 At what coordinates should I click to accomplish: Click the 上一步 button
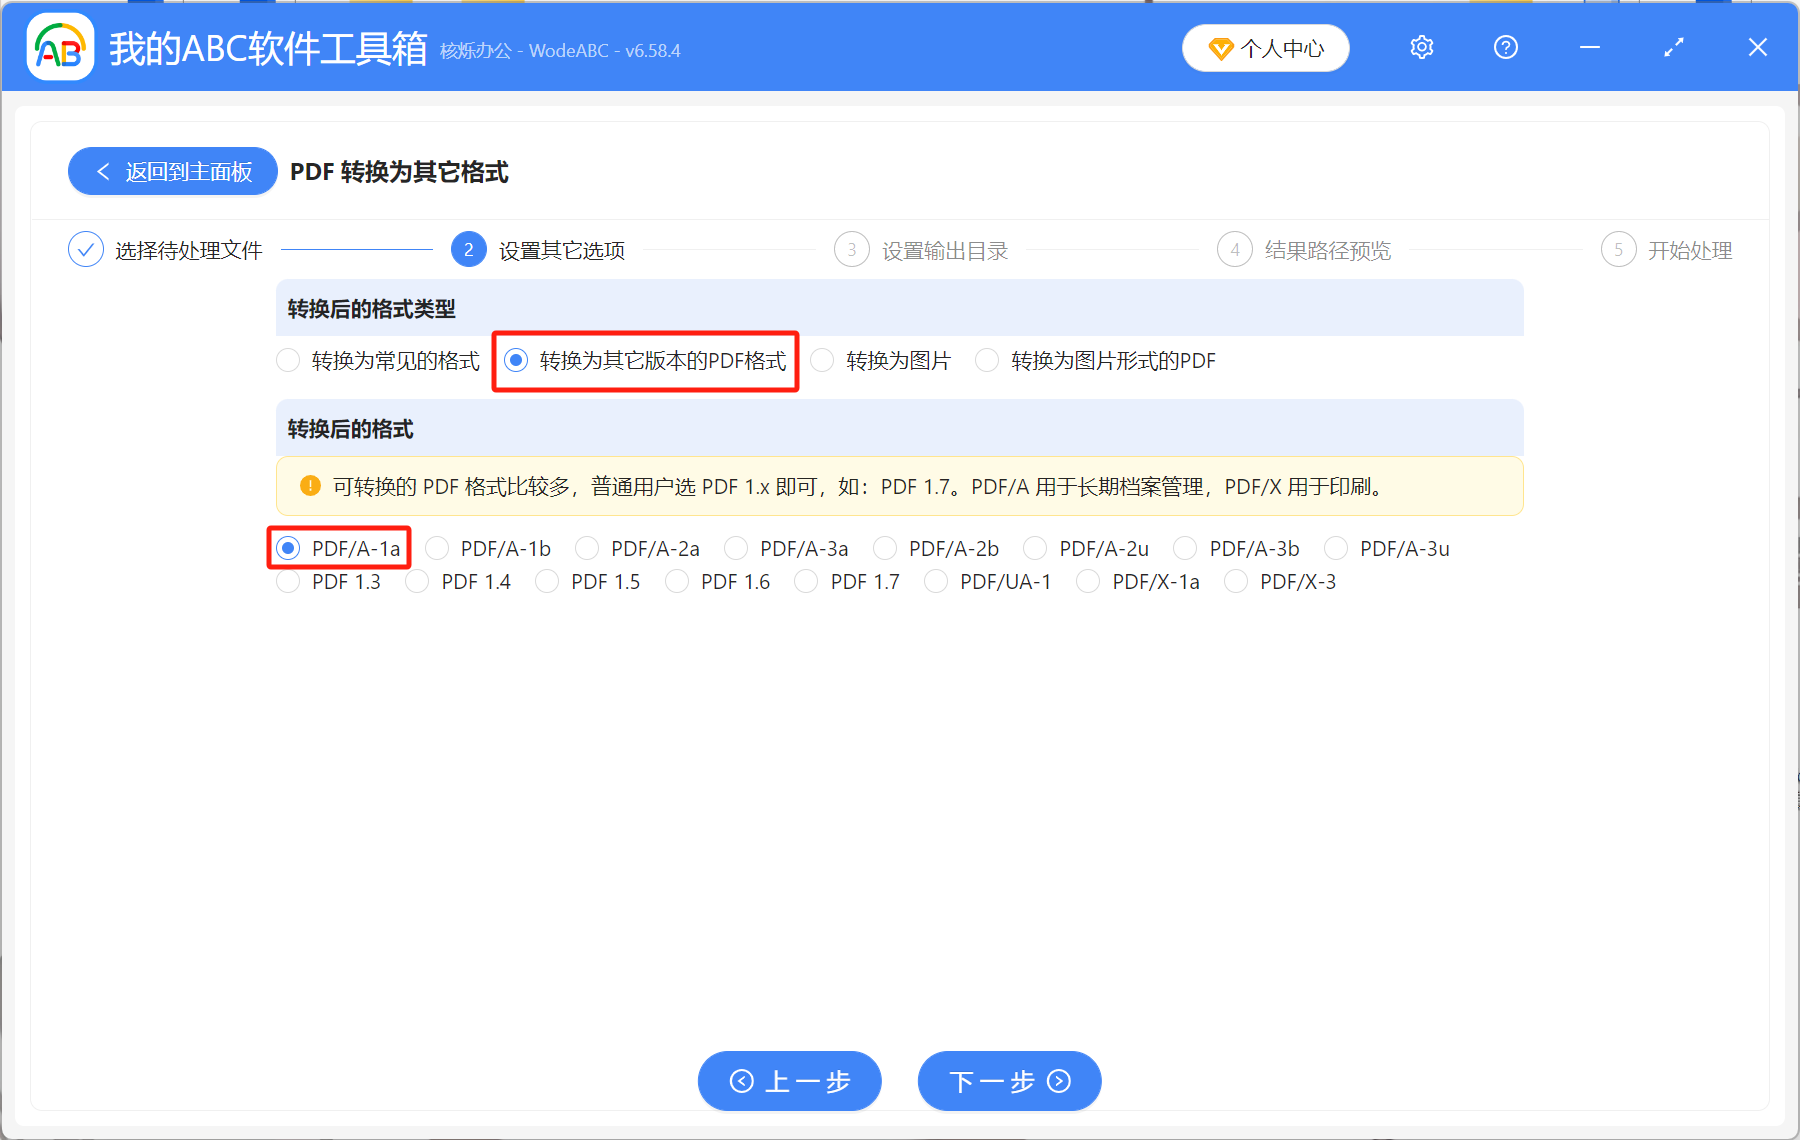(789, 1081)
